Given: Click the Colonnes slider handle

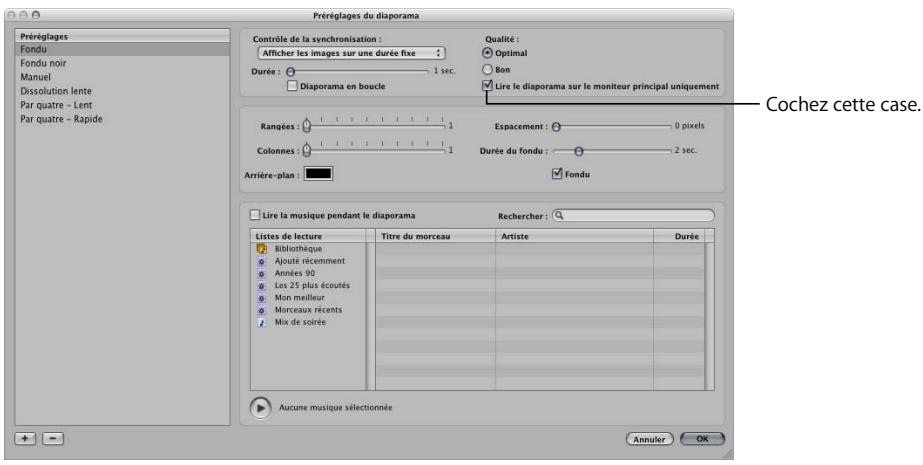Looking at the screenshot, I should tap(307, 151).
